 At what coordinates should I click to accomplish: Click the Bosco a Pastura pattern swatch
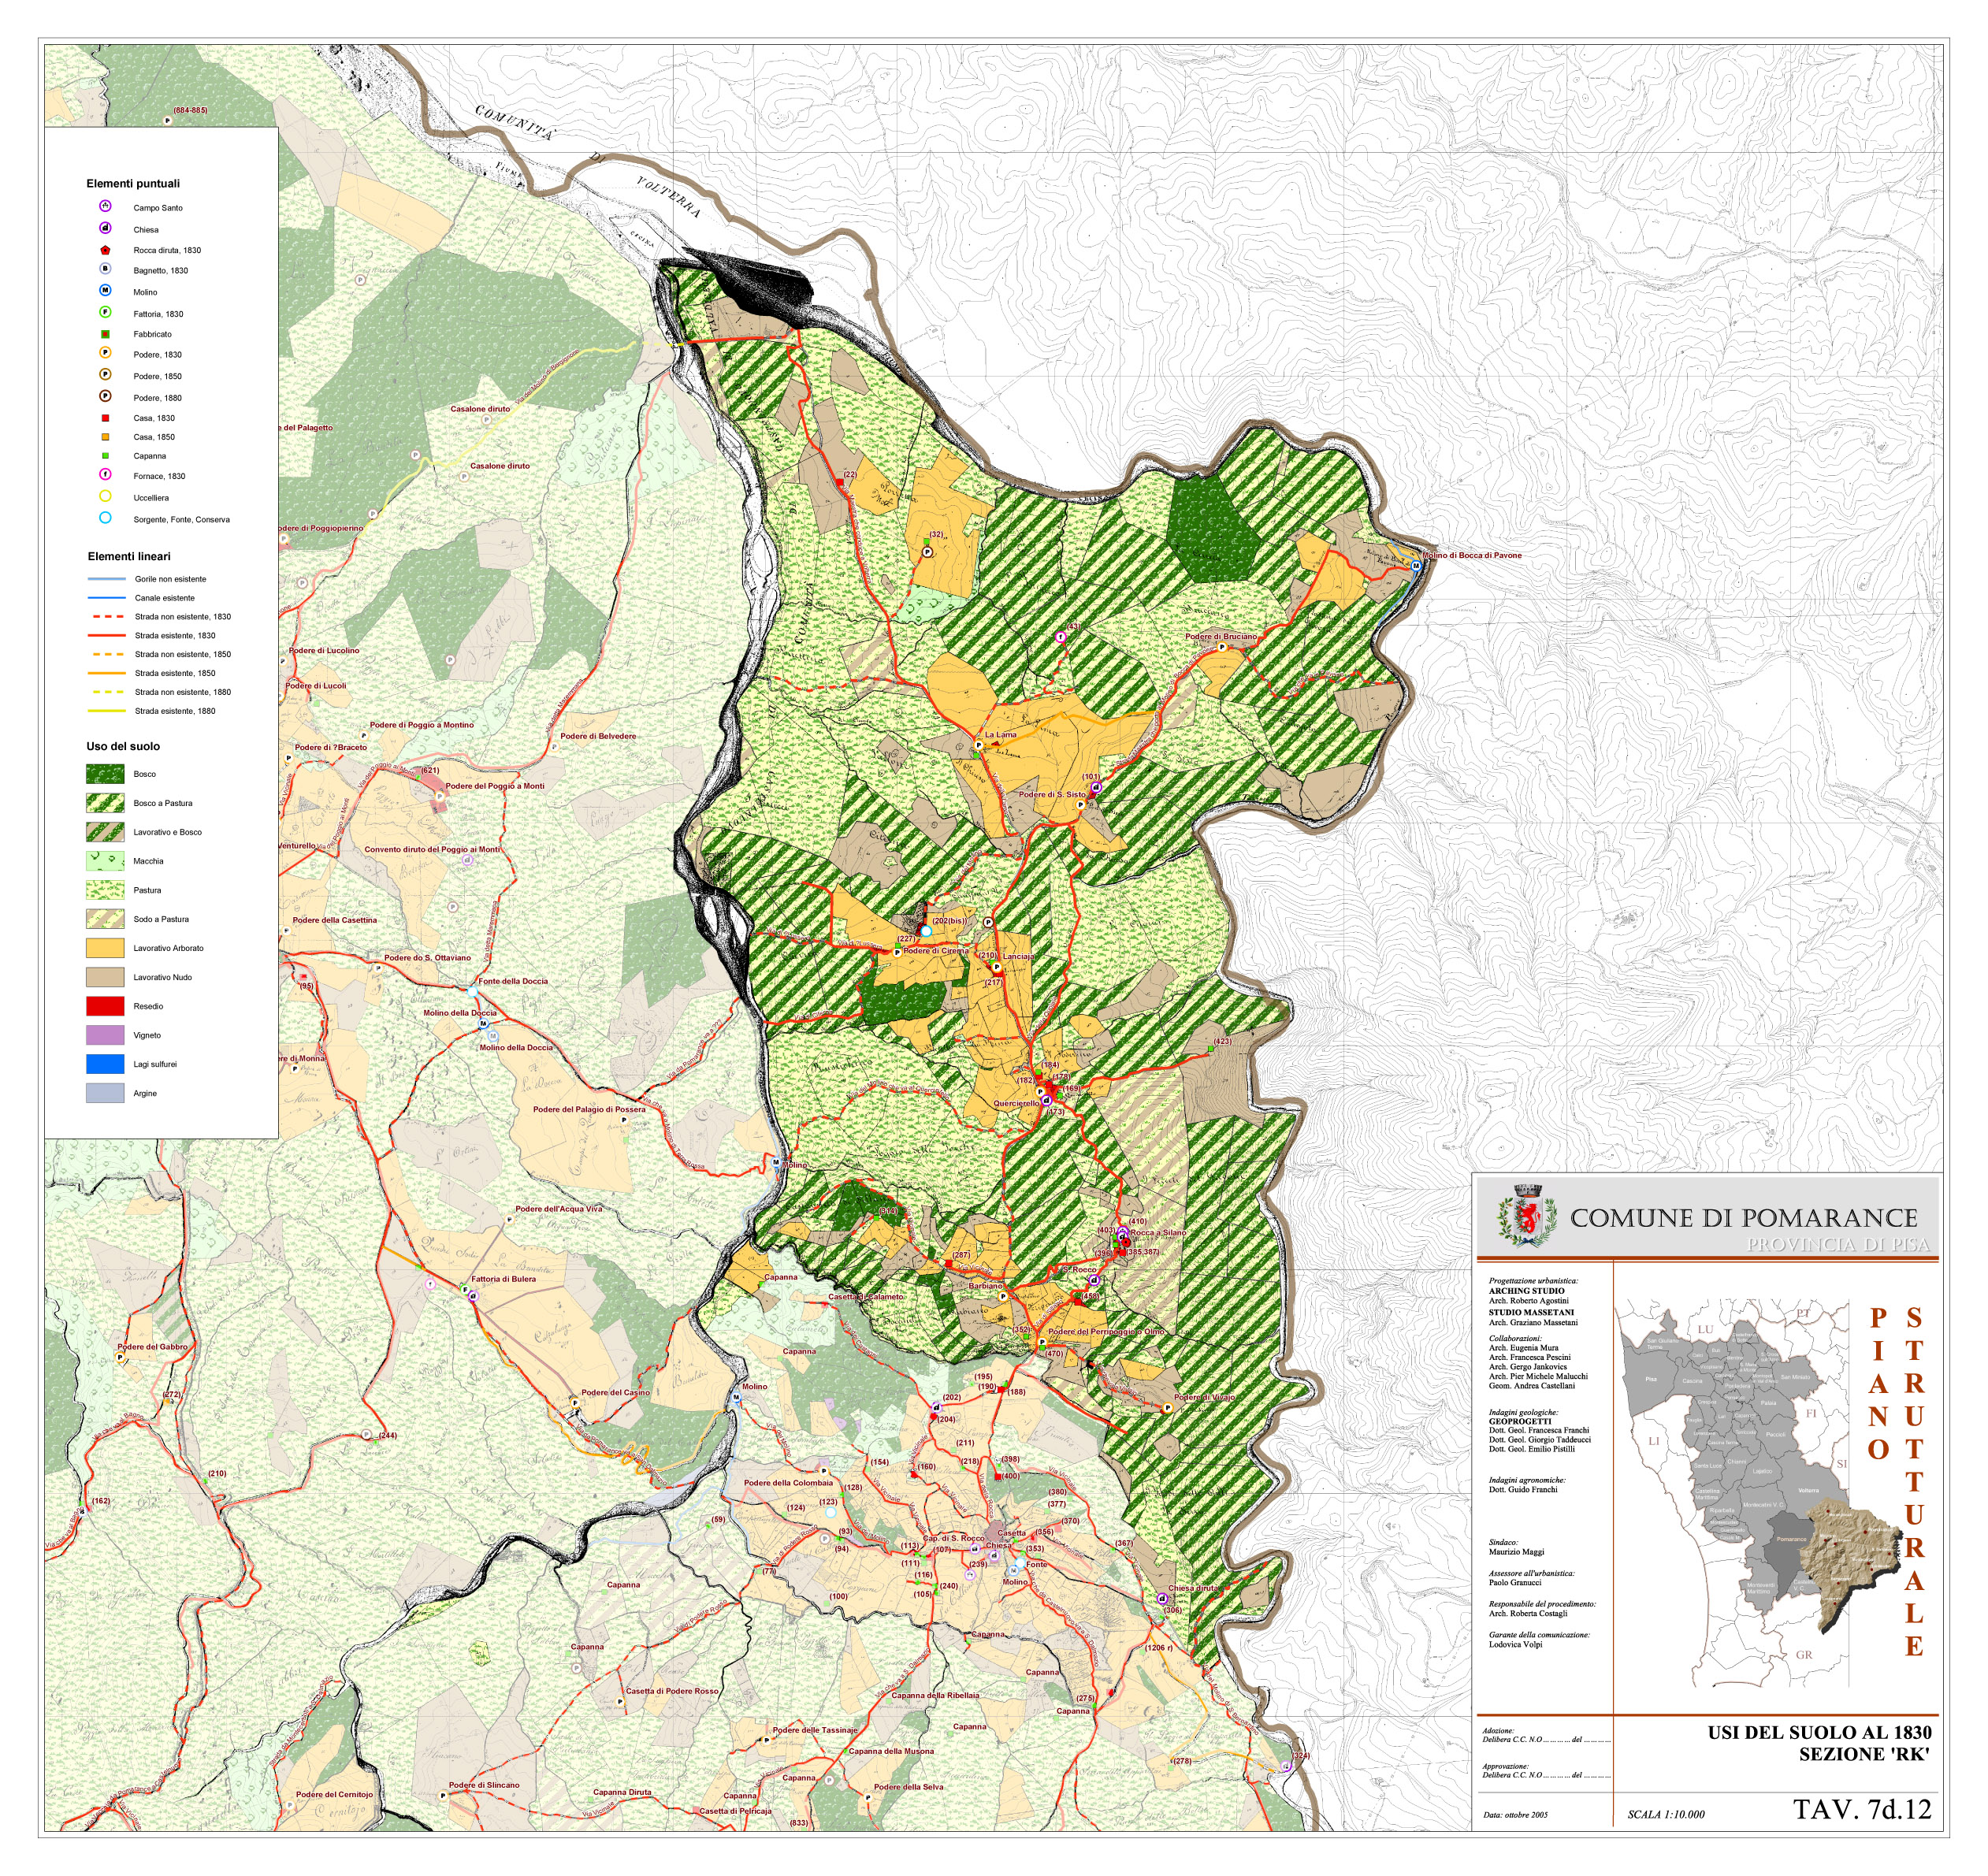coord(105,803)
